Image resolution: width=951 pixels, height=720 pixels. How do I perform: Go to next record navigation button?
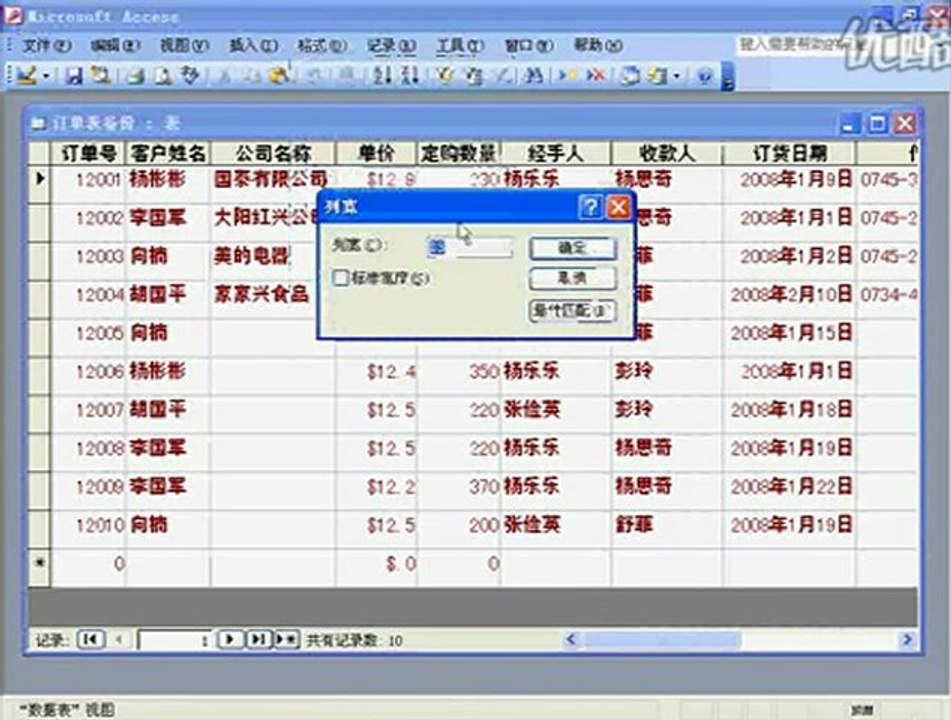[230, 639]
